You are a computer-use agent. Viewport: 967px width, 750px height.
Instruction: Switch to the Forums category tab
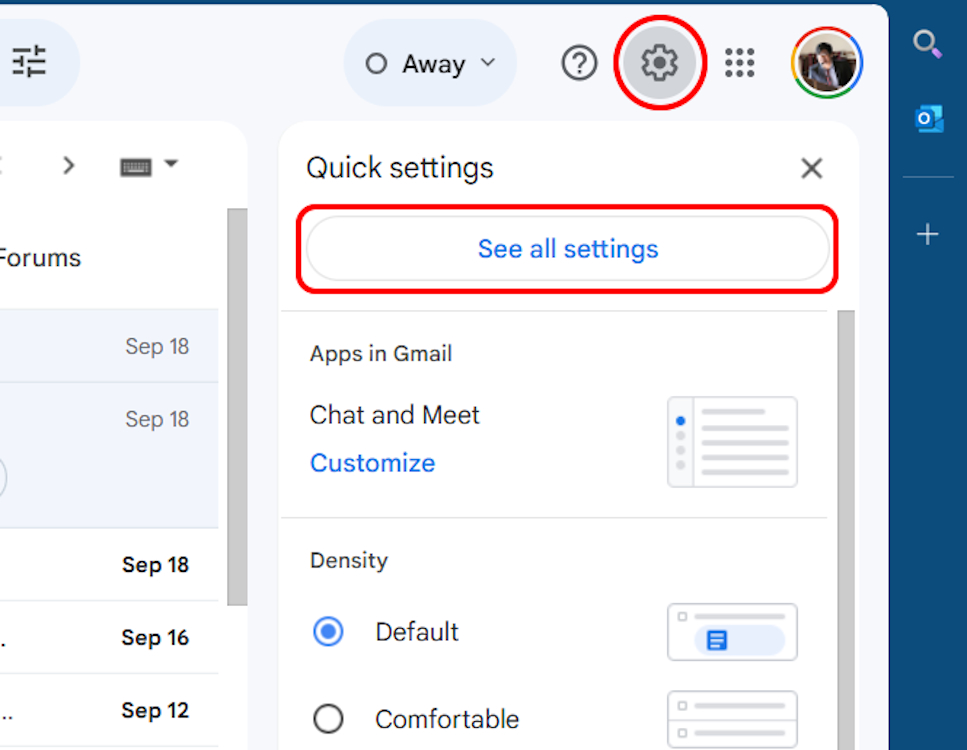[40, 257]
